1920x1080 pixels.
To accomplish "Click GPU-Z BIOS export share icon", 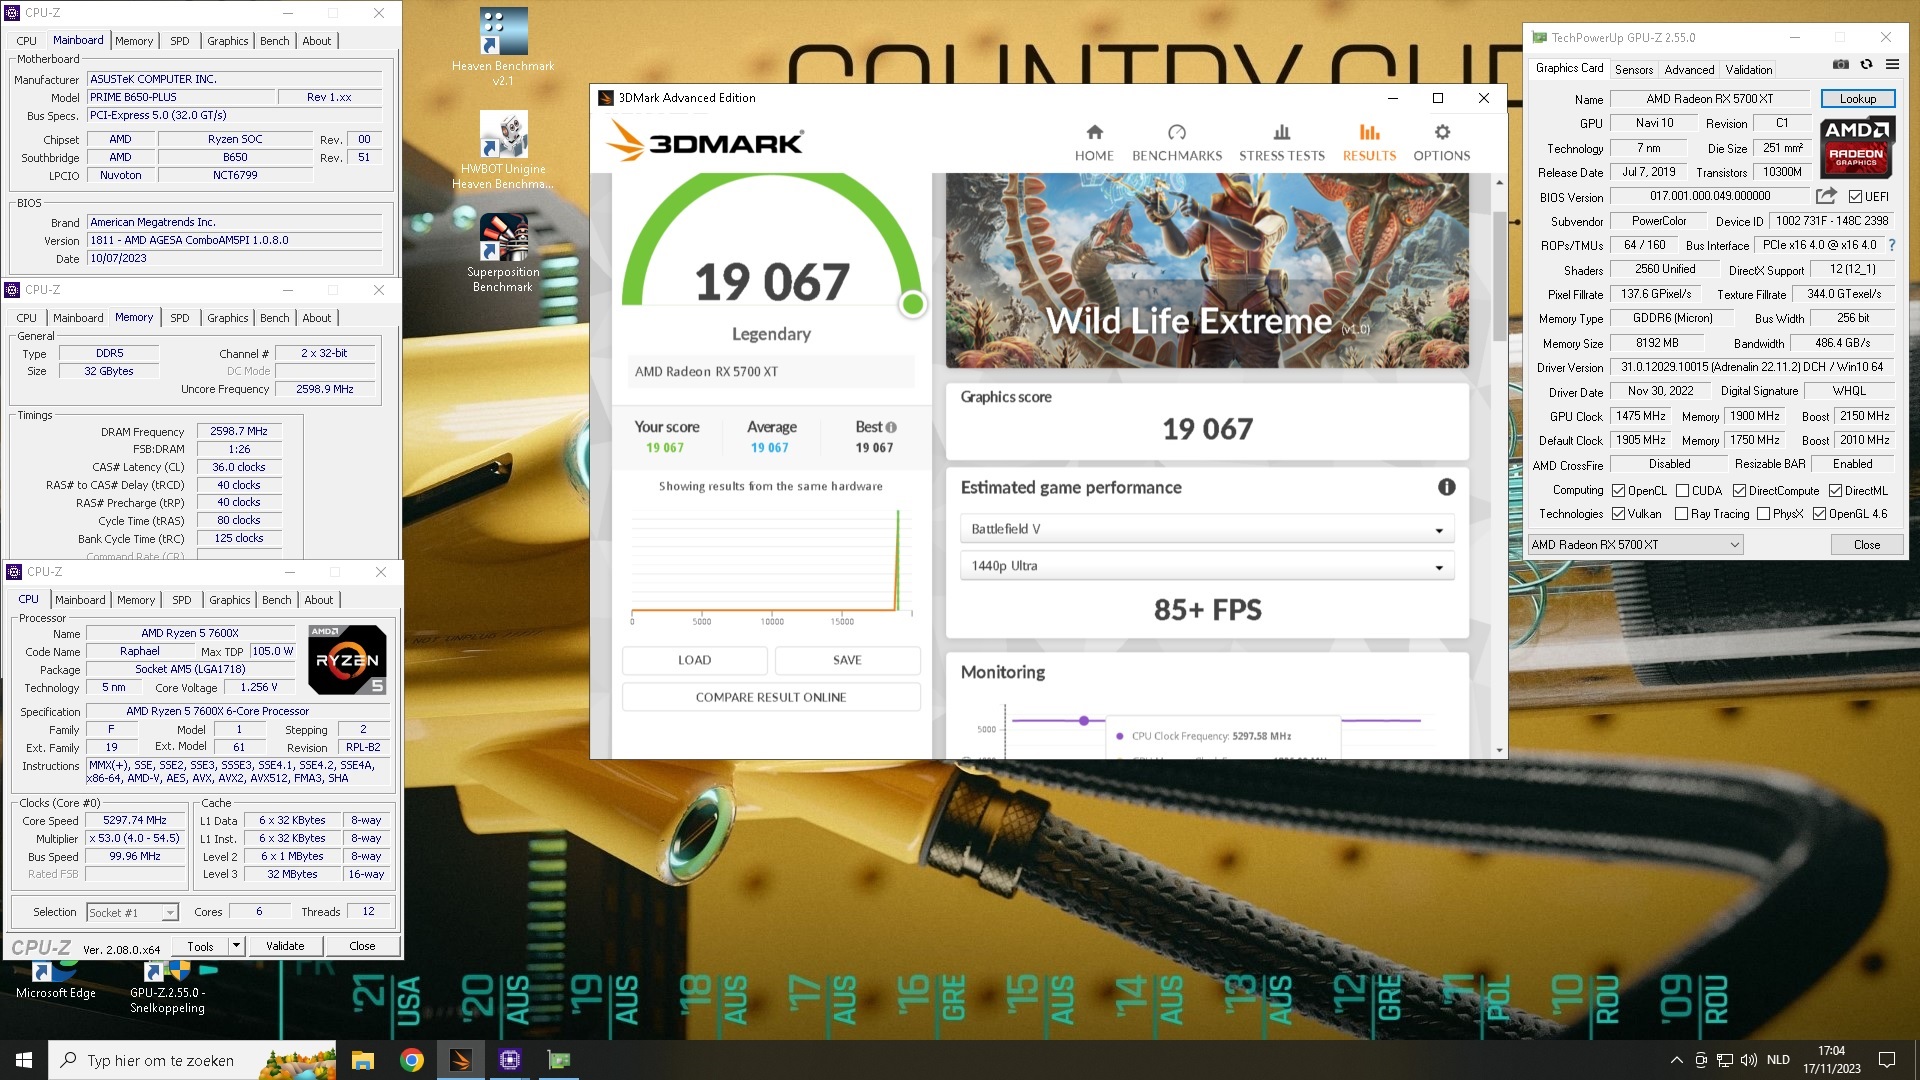I will point(1826,196).
